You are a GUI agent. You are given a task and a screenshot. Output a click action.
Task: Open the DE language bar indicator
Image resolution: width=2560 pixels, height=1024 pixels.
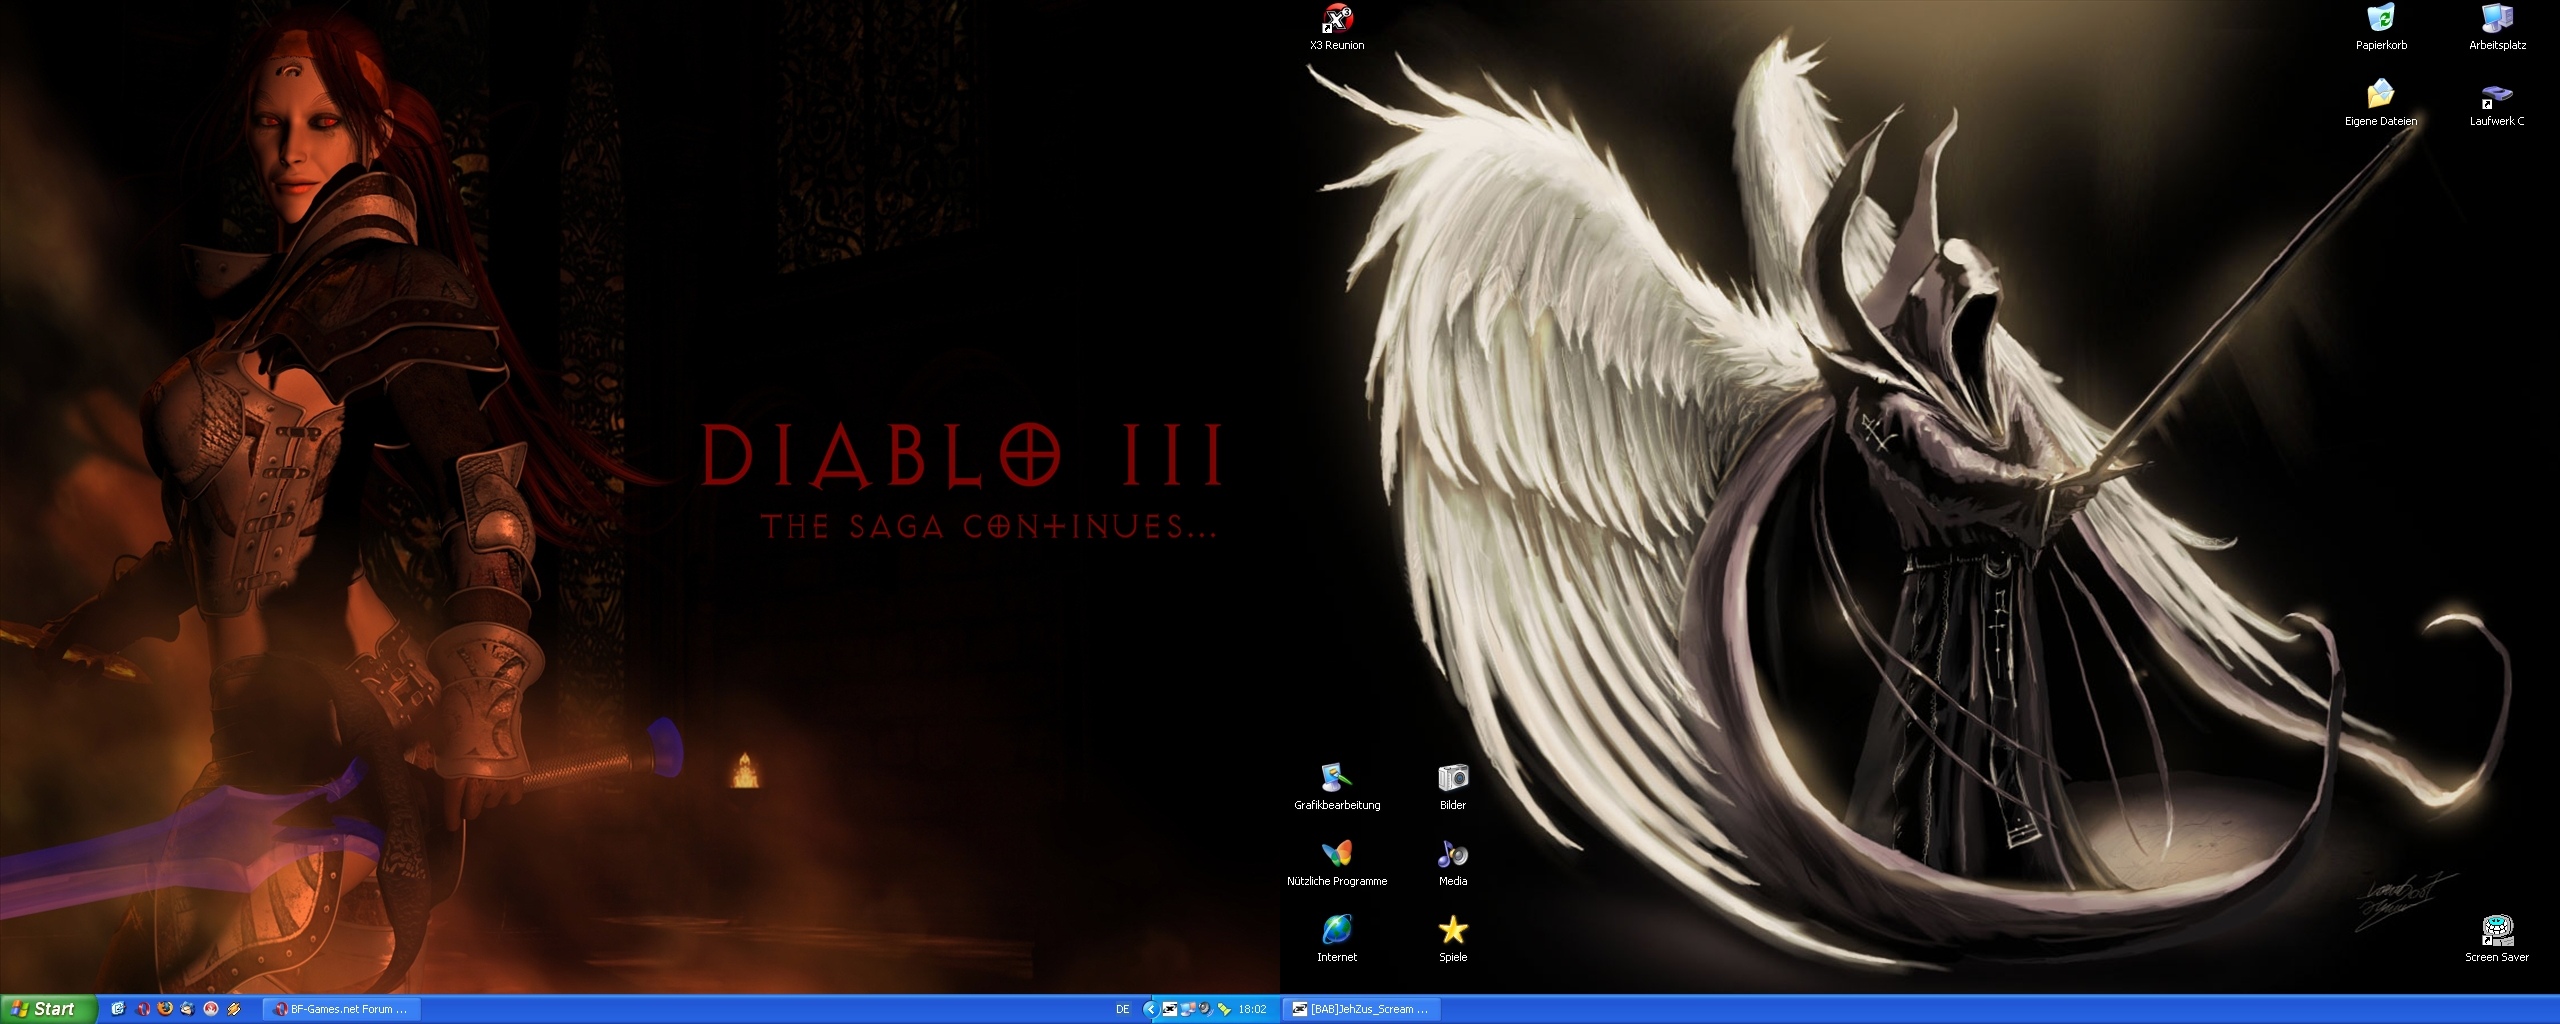(x=1123, y=1009)
